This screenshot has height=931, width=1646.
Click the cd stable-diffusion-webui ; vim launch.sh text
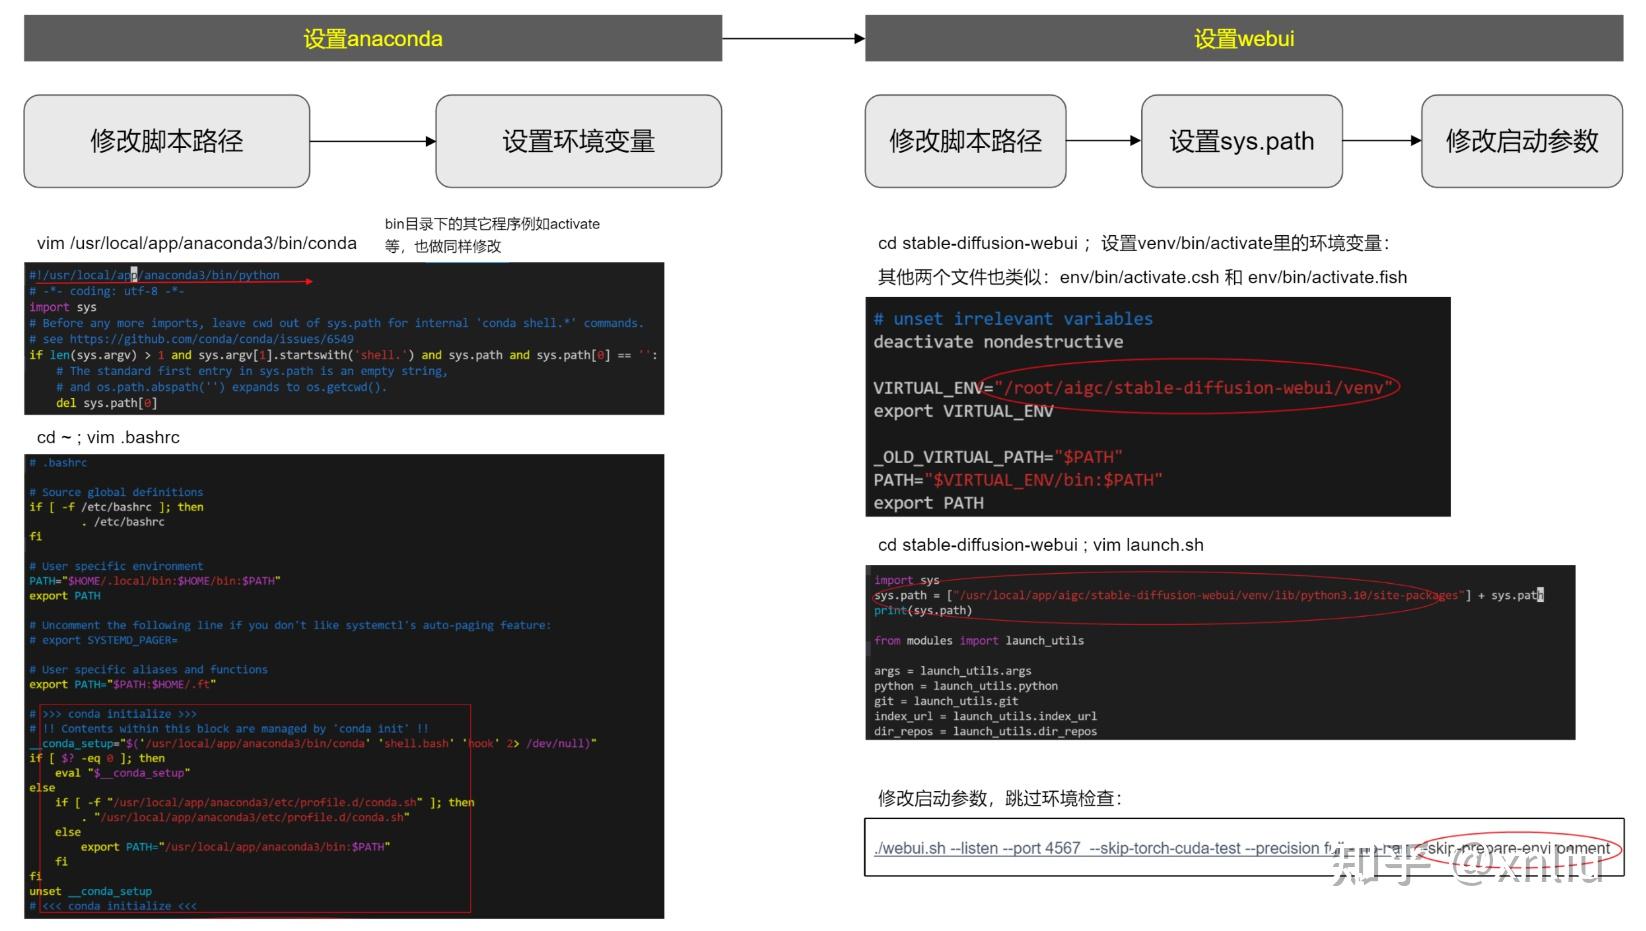(1040, 545)
